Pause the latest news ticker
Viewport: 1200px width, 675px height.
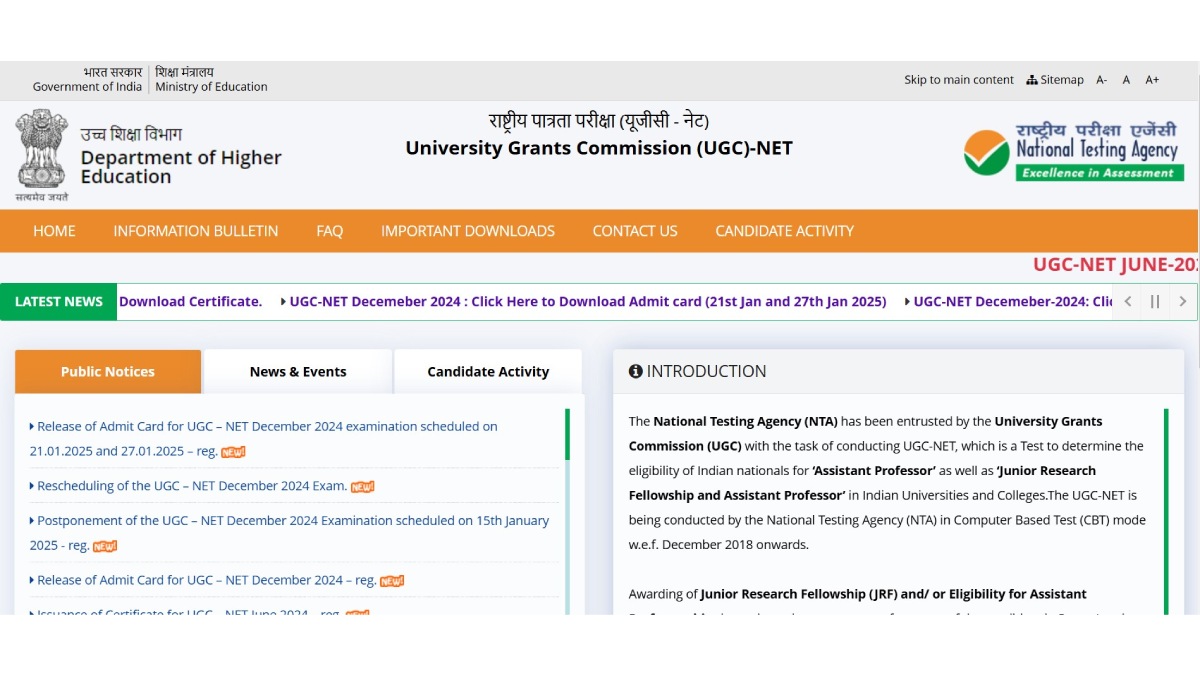click(1155, 301)
